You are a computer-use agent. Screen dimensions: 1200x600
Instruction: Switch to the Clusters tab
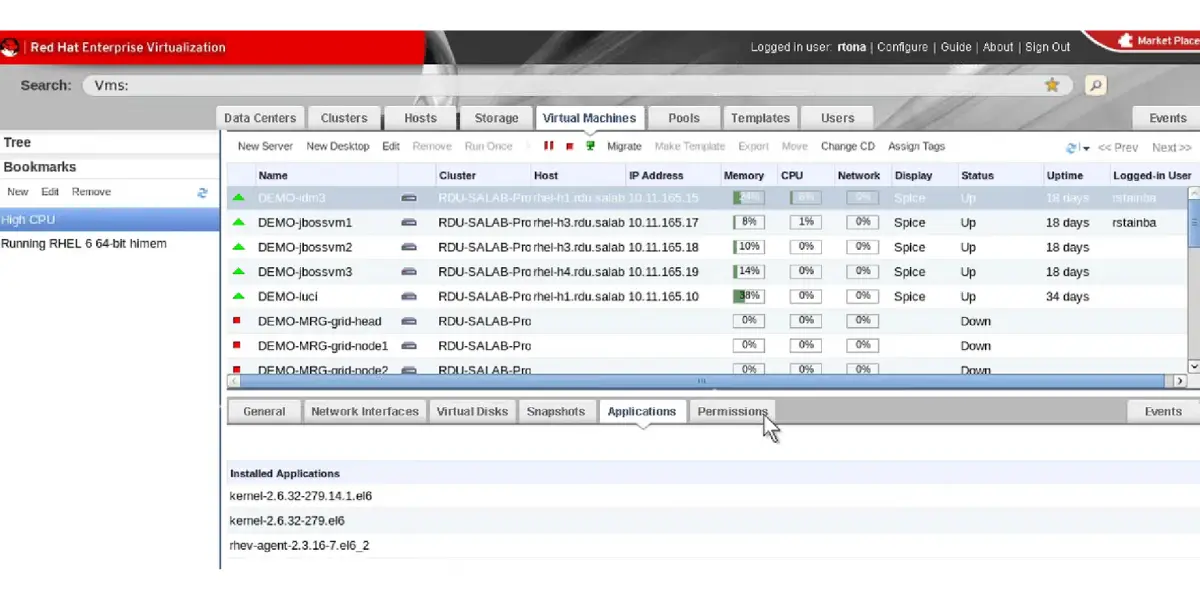[x=344, y=118]
